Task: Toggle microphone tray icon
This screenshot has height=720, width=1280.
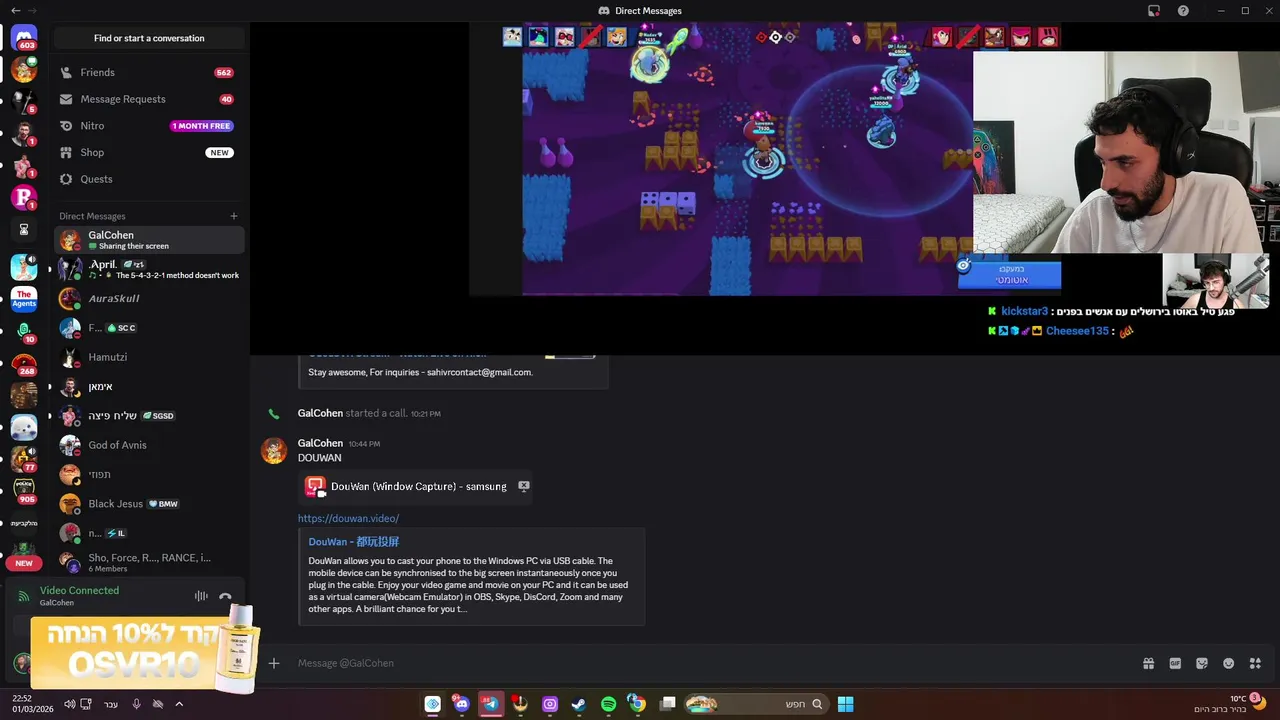Action: pos(136,704)
